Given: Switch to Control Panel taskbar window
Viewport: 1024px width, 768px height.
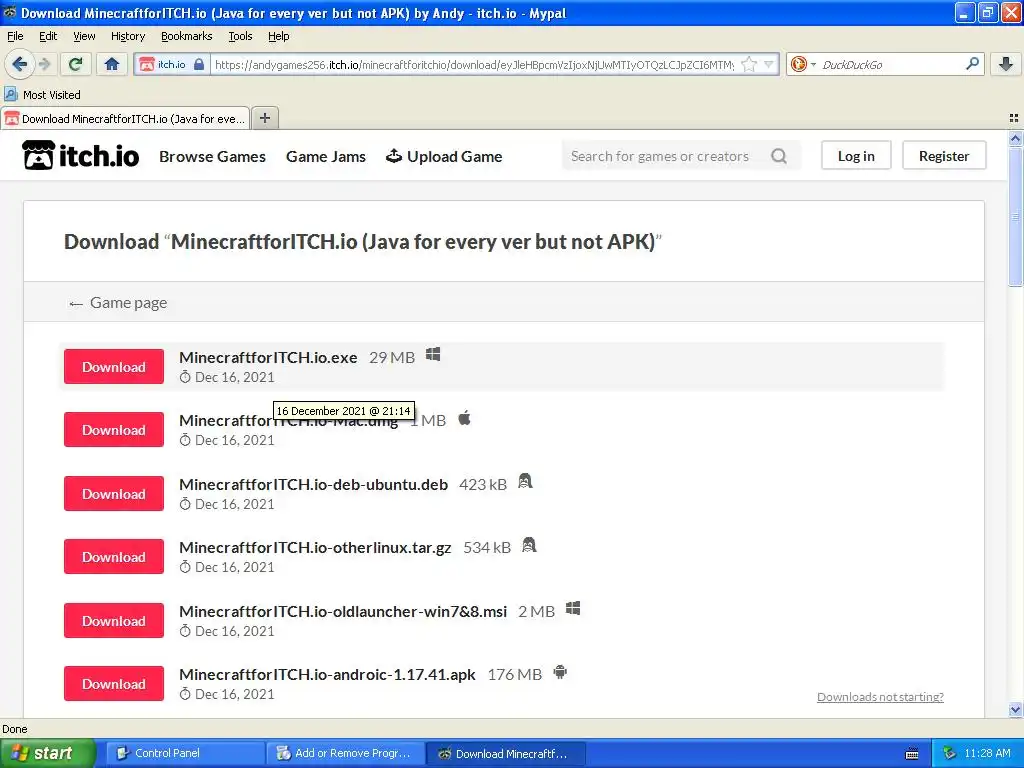Looking at the screenshot, I should (185, 753).
